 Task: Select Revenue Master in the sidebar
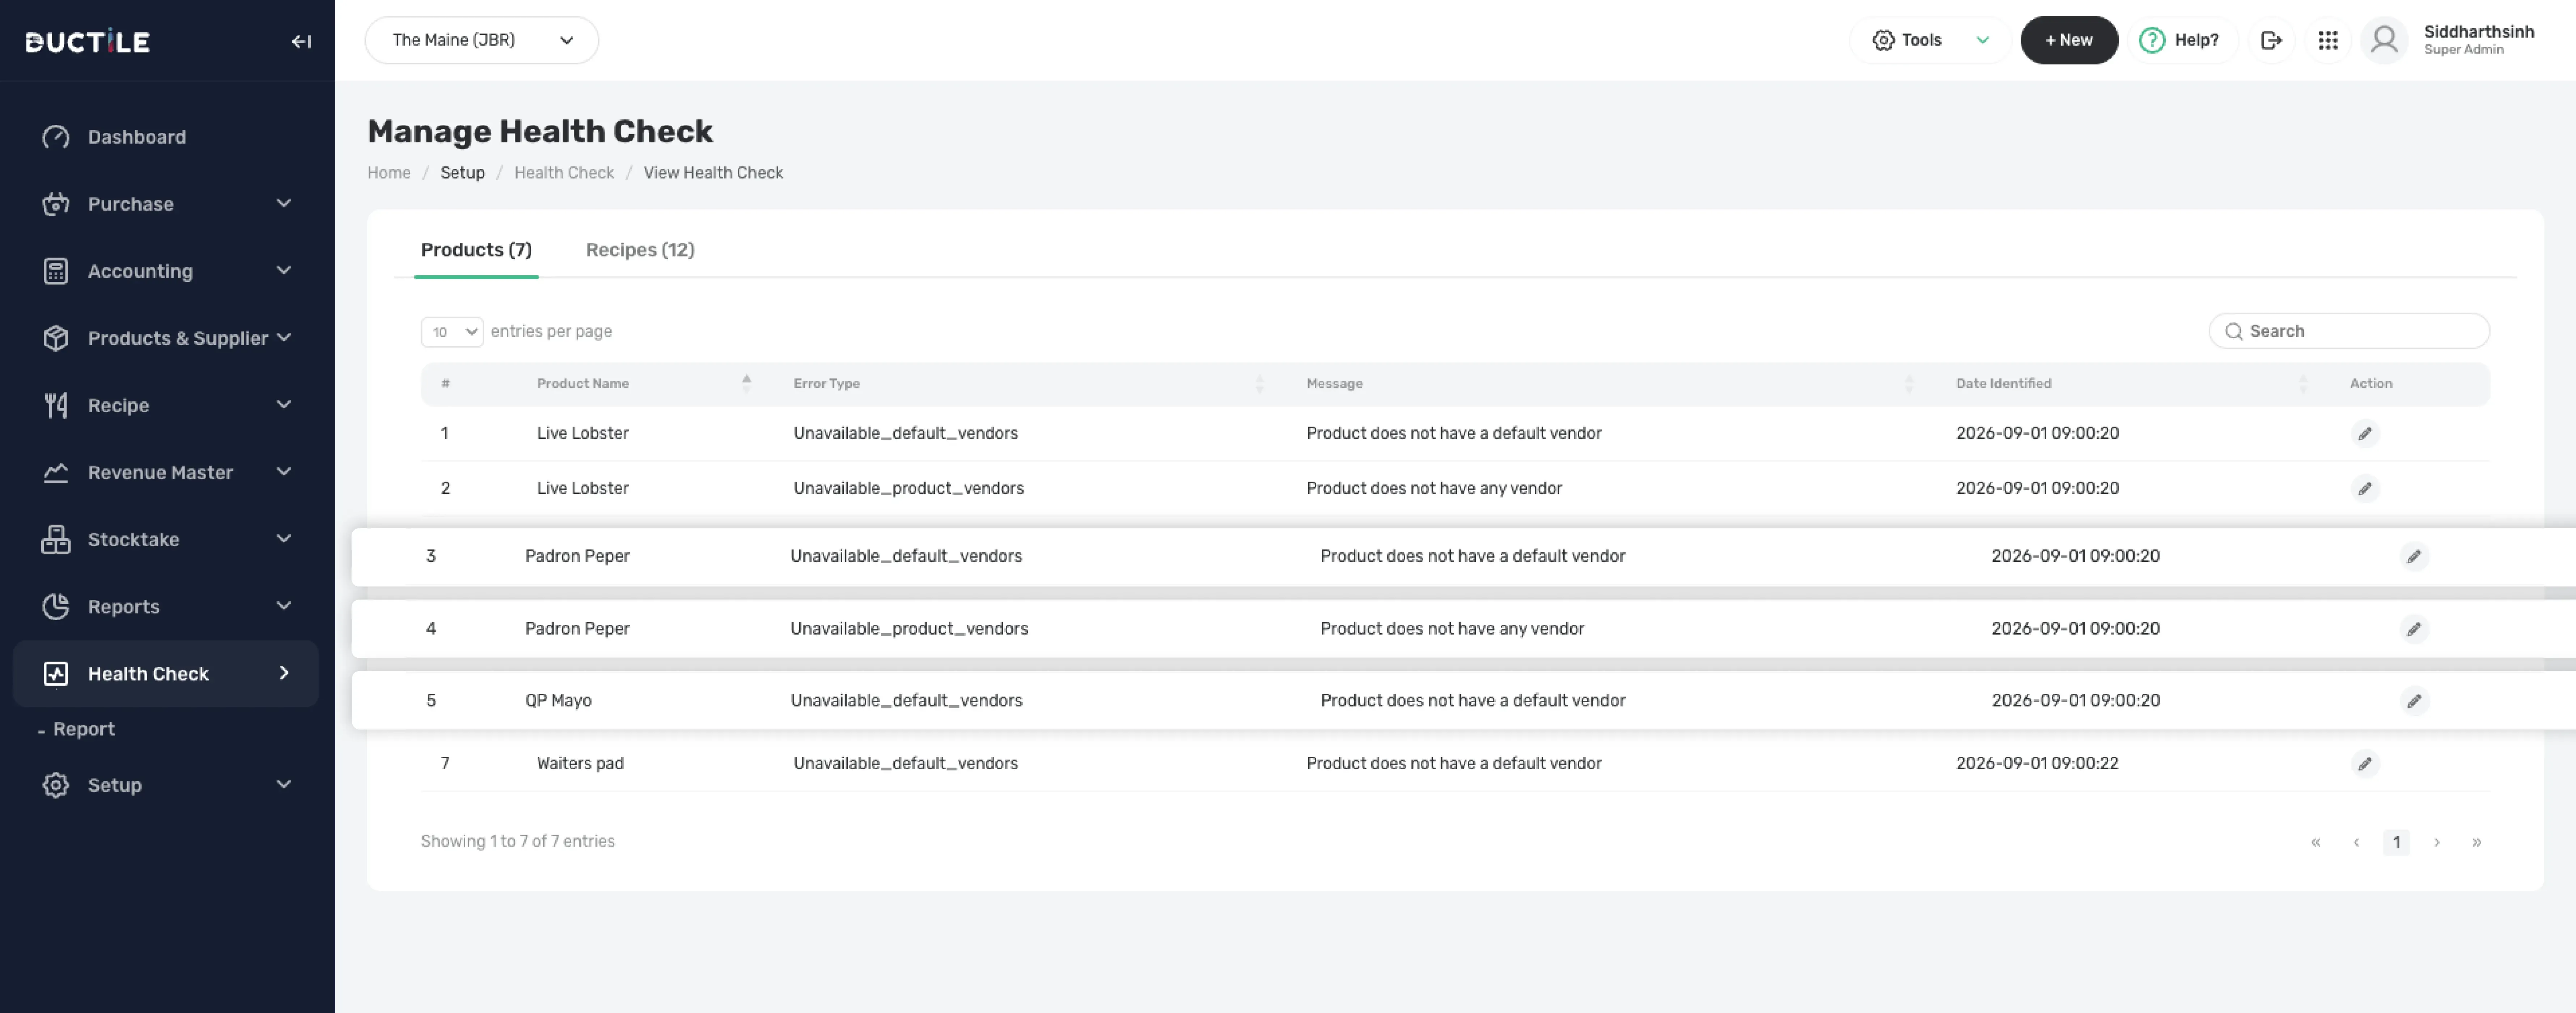tap(160, 473)
